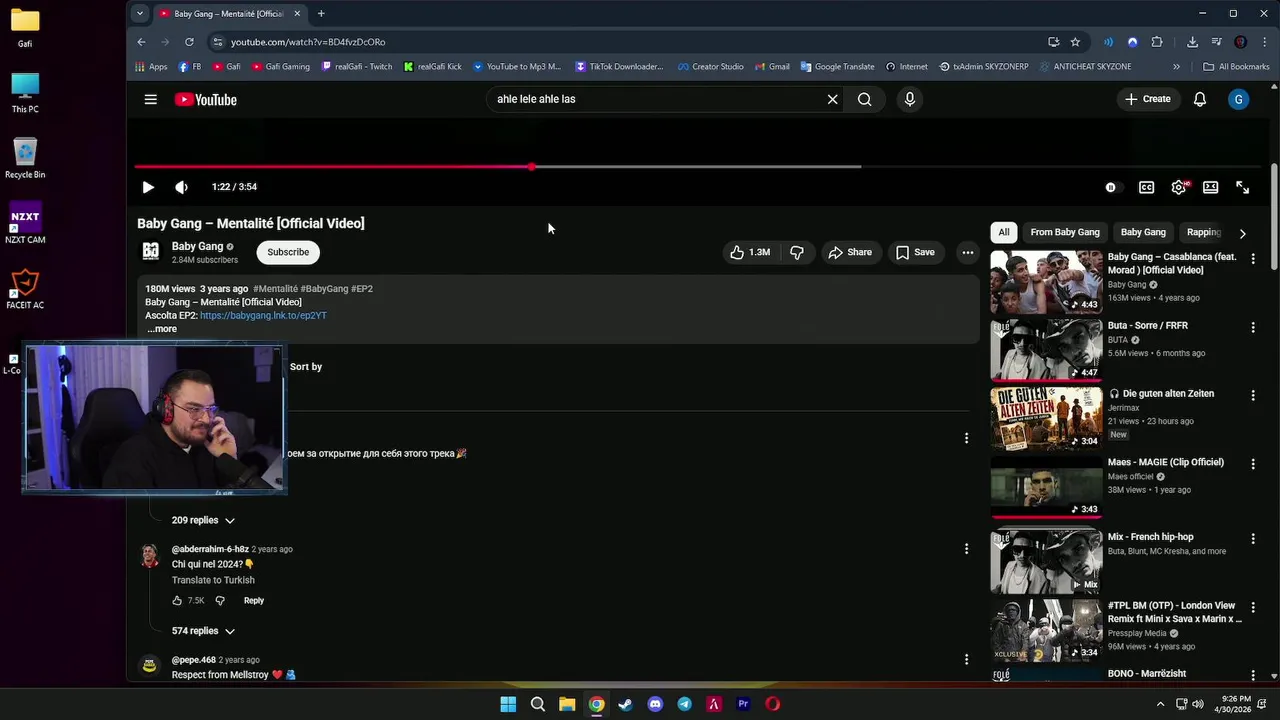Like the video with 1.3M likes
The height and width of the screenshot is (720, 1280).
click(749, 252)
